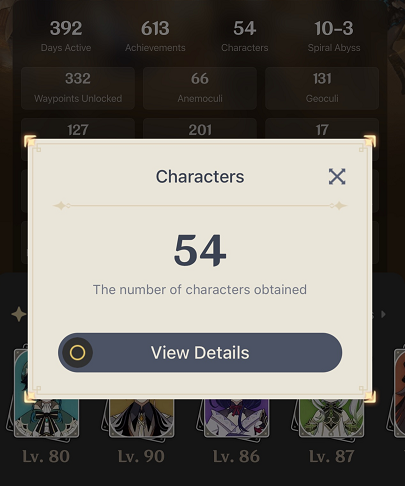
Task: Click the View Details button
Action: point(200,353)
